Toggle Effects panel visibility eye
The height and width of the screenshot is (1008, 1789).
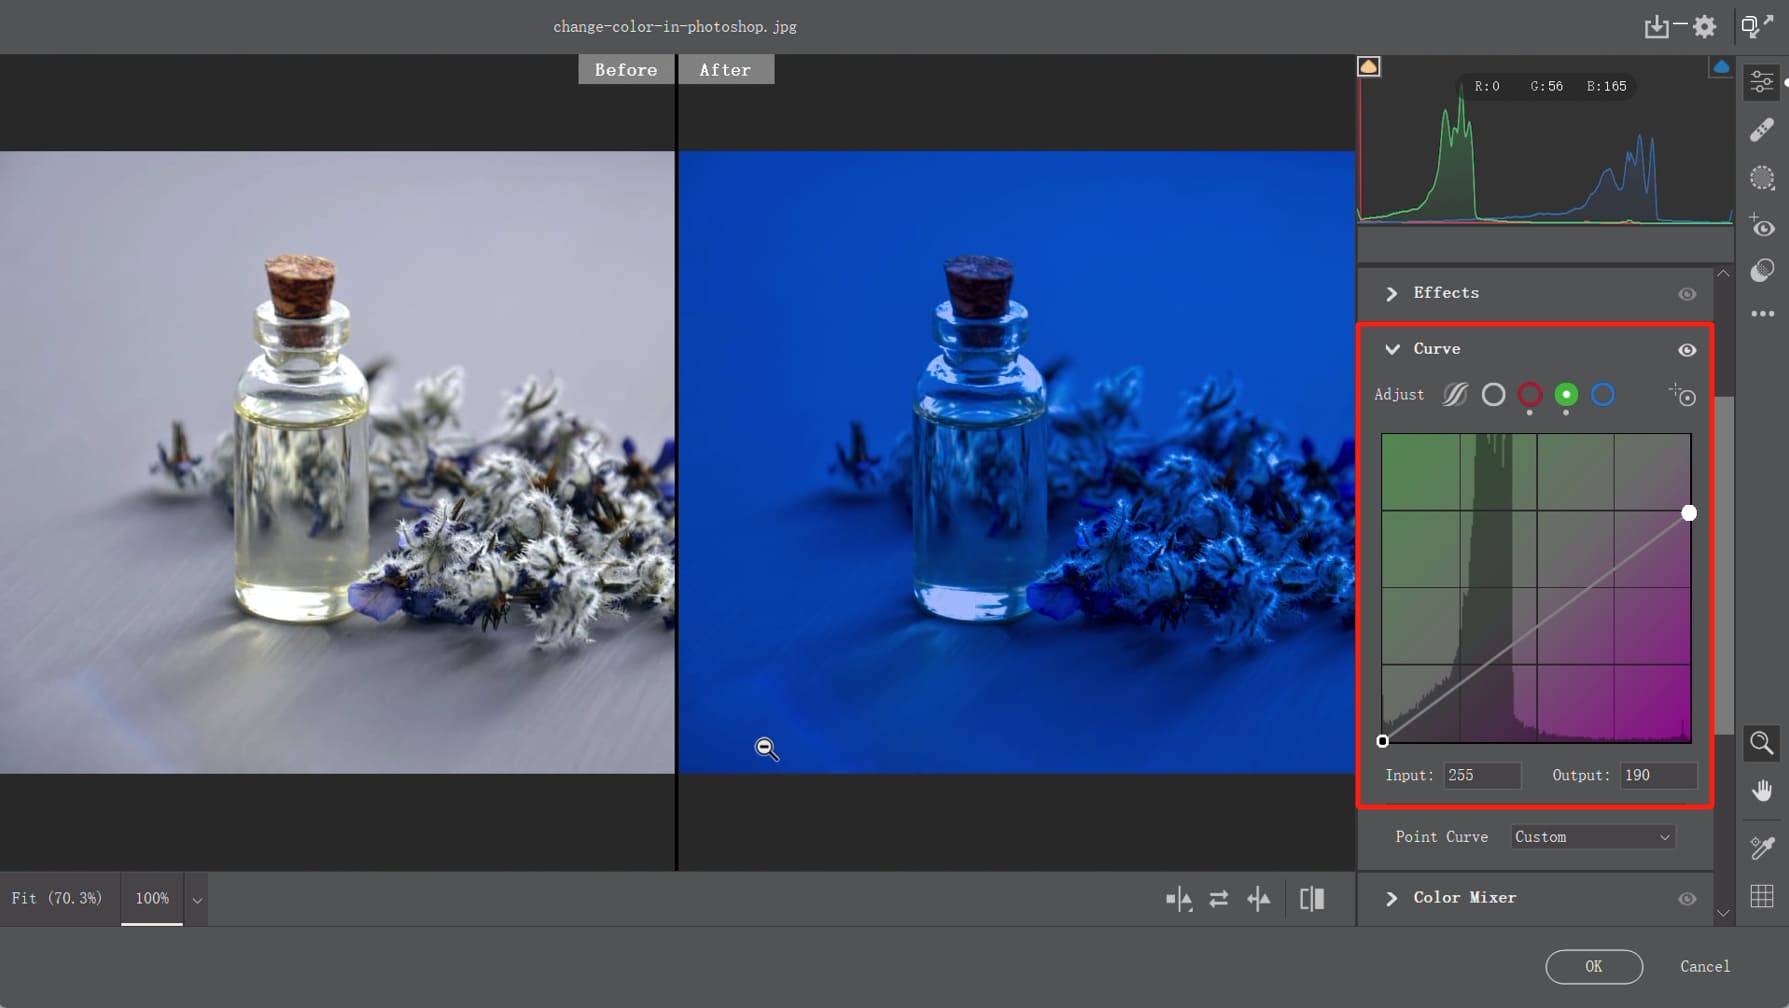click(x=1687, y=294)
